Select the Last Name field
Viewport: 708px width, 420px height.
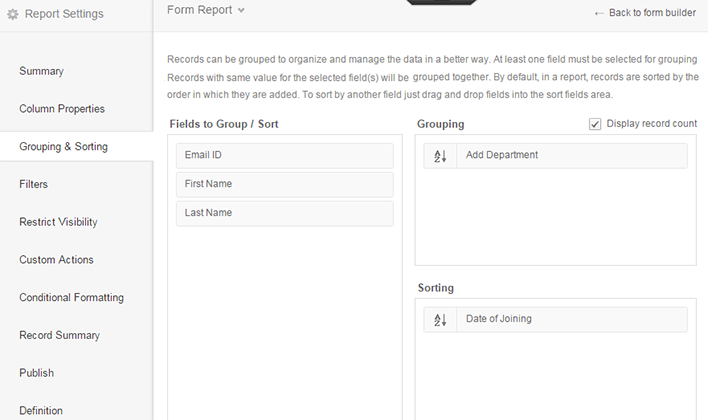pyautogui.click(x=285, y=213)
